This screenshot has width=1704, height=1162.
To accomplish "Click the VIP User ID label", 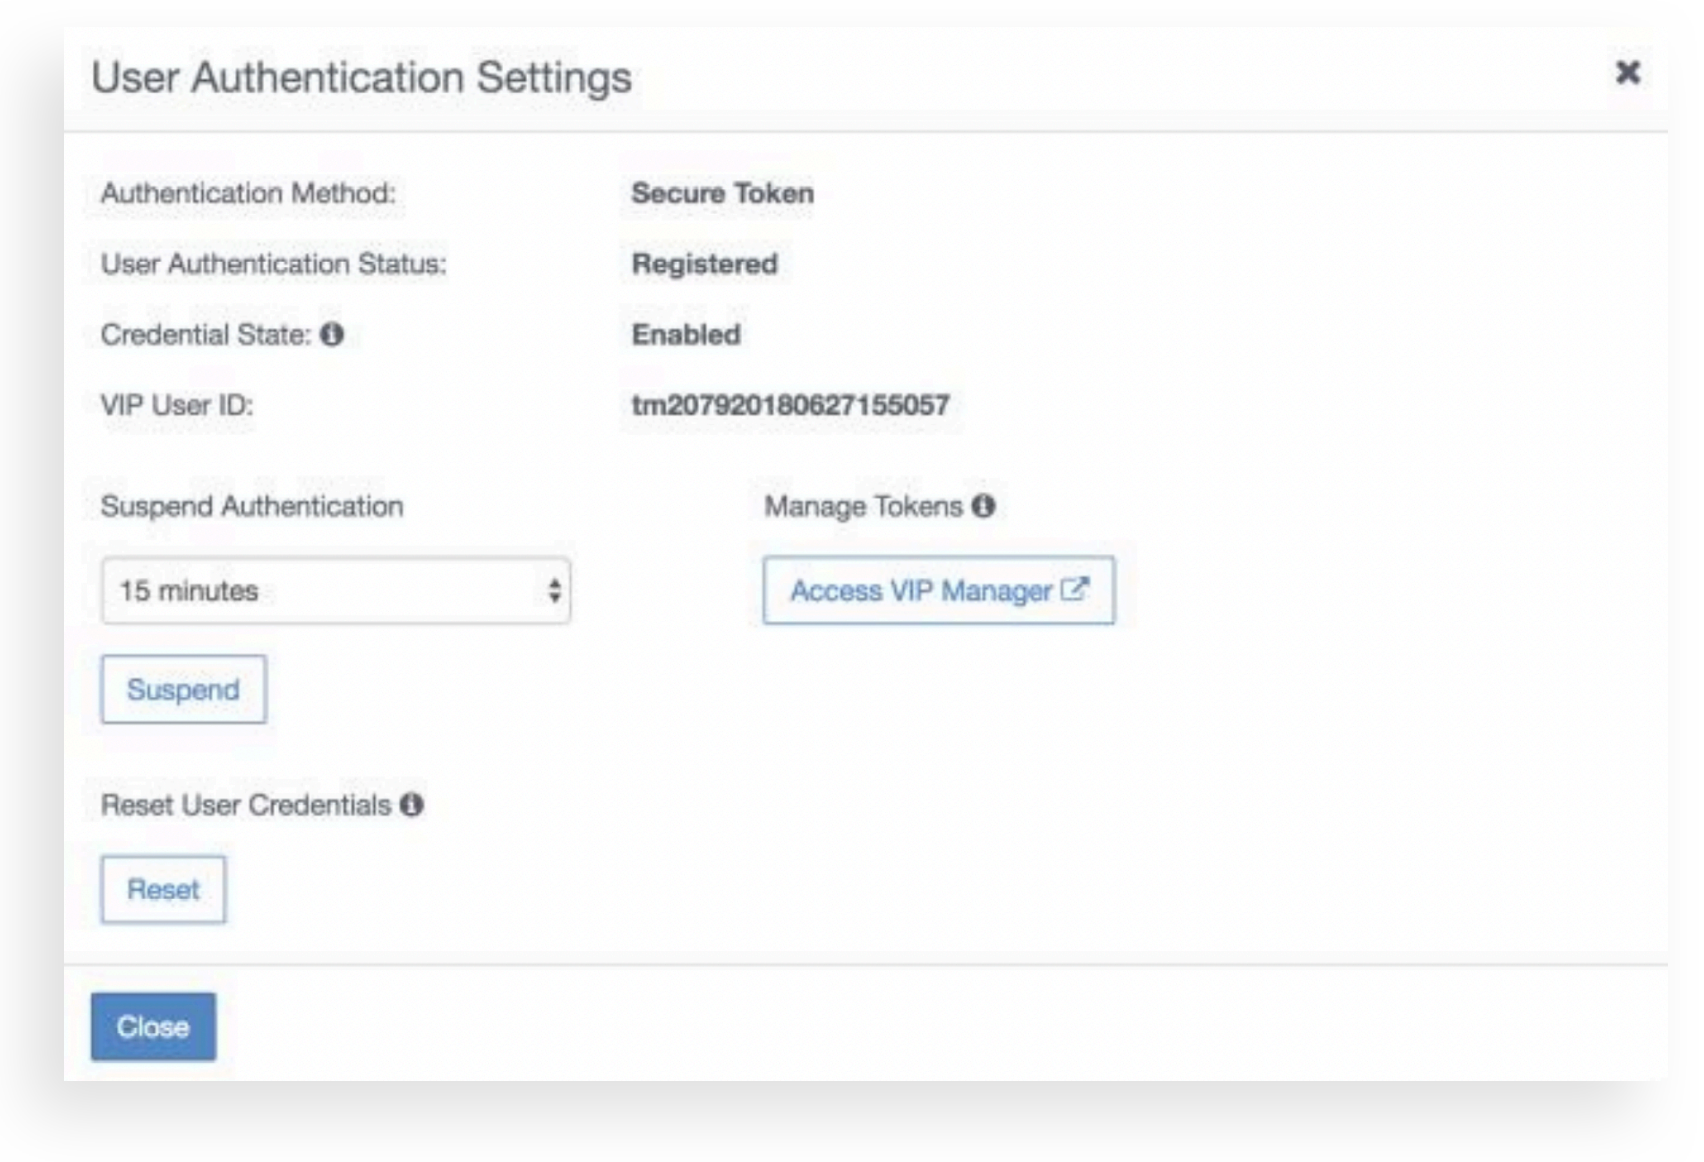I will pyautogui.click(x=177, y=405).
